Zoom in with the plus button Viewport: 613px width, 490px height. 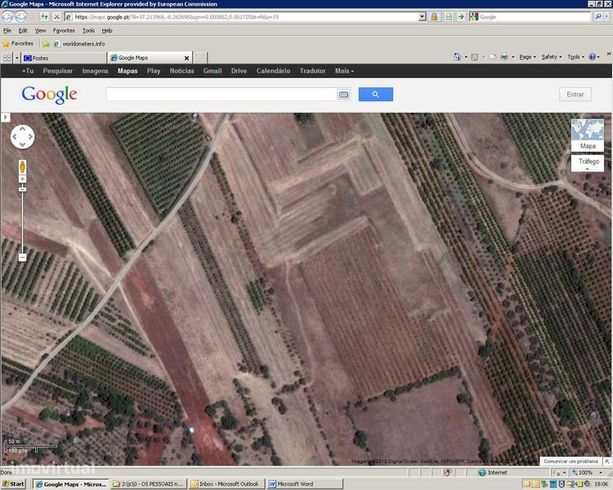coord(22,179)
